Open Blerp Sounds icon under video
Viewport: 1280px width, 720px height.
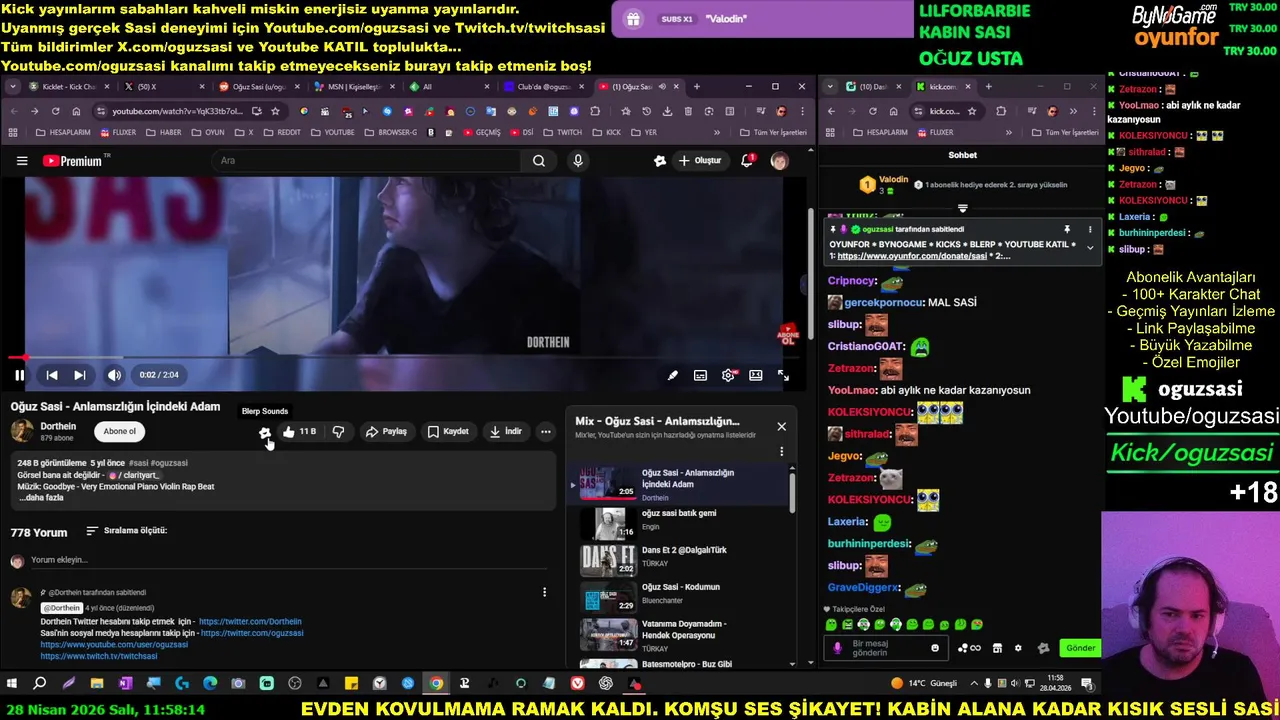coord(264,432)
